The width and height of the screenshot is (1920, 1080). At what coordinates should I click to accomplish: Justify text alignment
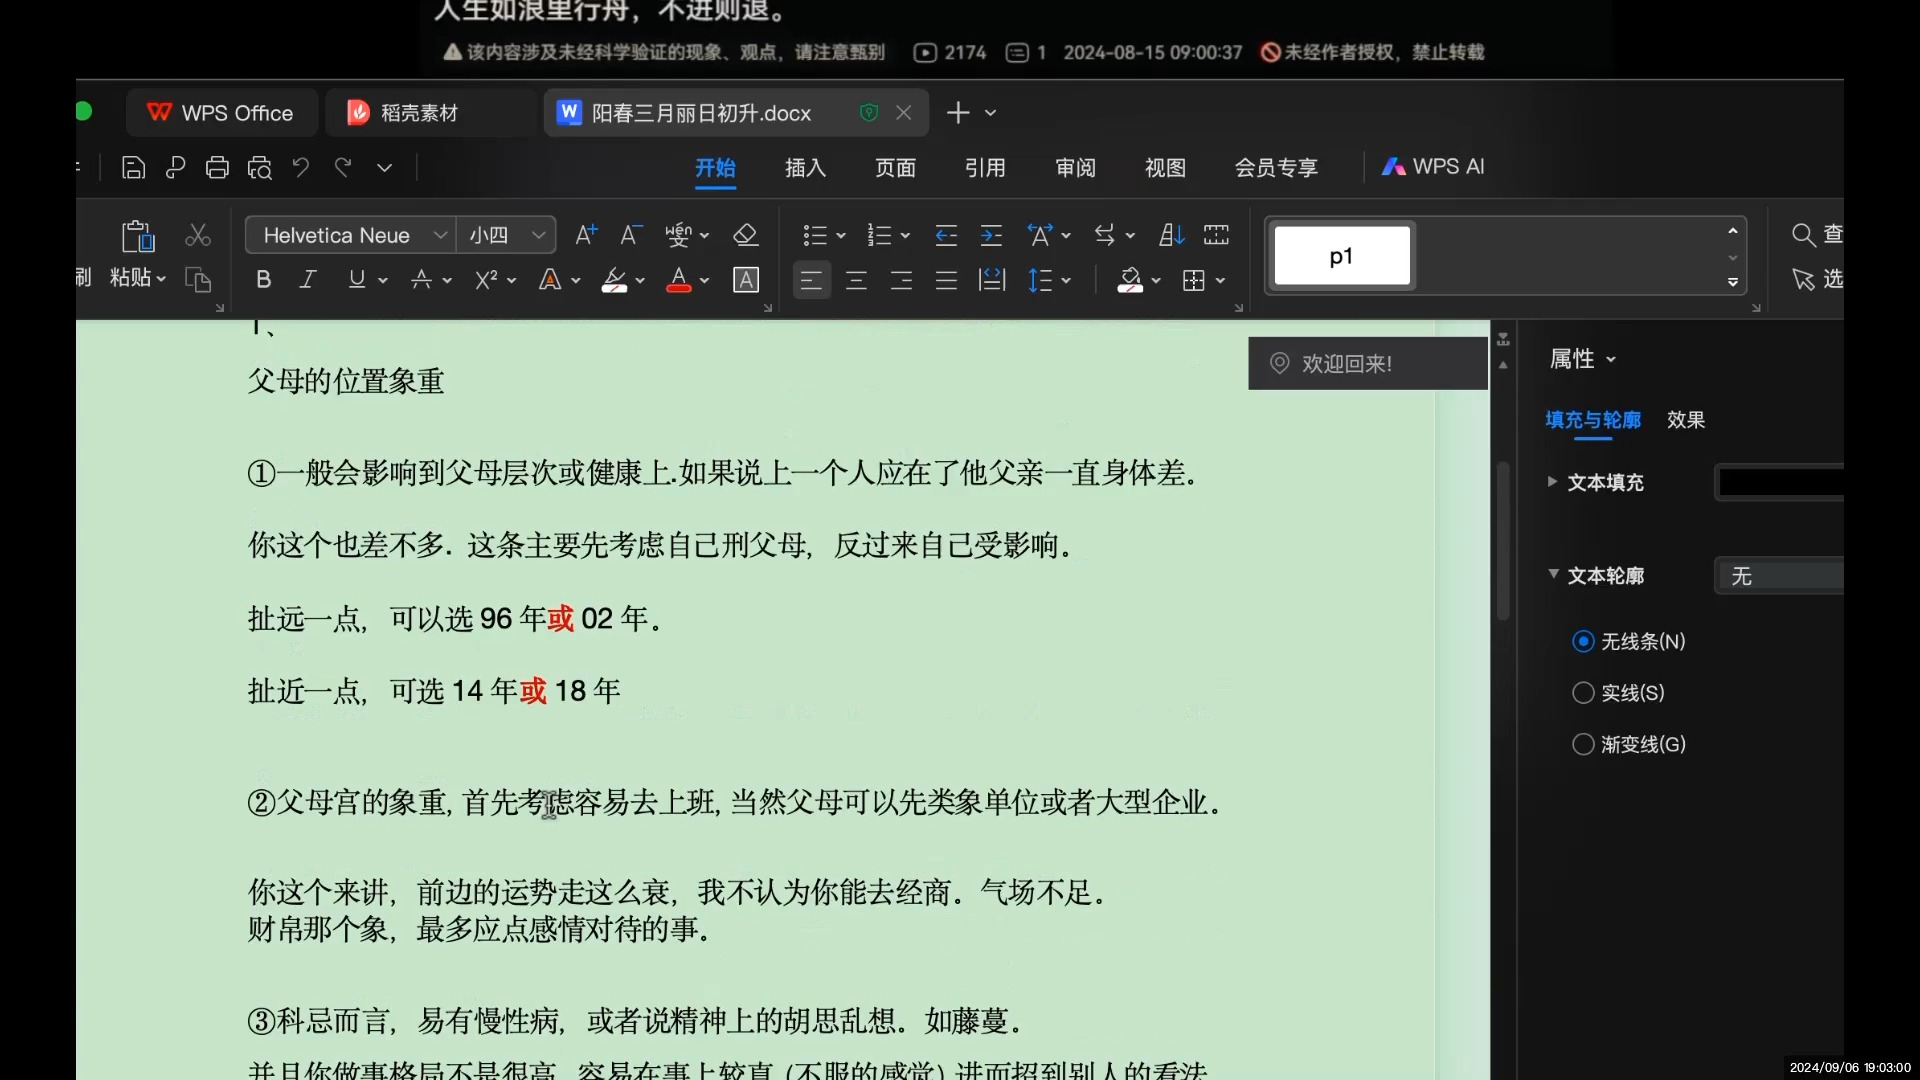[946, 280]
